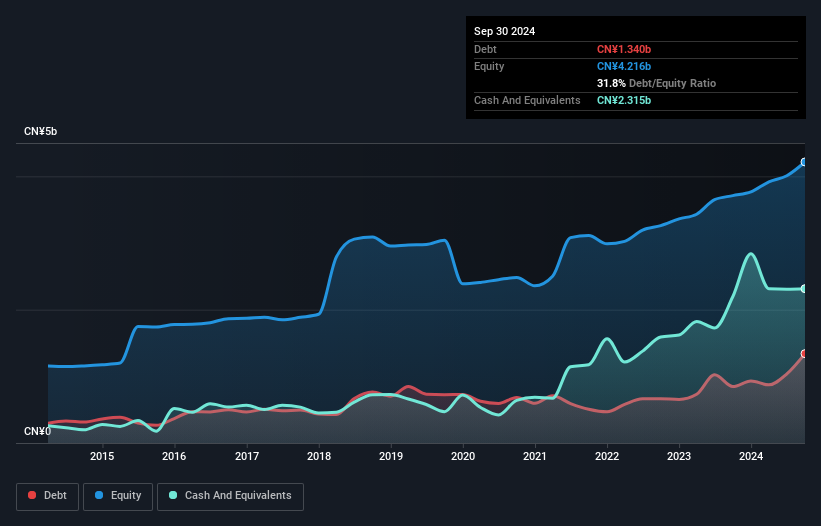This screenshot has width=821, height=526.
Task: Toggle the Debt series legend button
Action: (48, 496)
